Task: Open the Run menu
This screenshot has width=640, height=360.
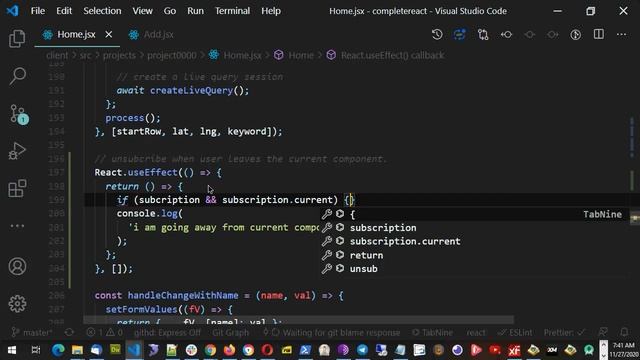Action: pos(195,11)
